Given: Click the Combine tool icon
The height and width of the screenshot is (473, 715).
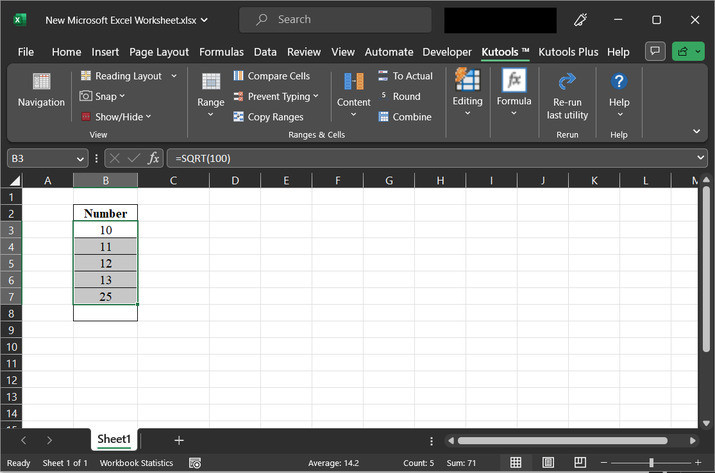Looking at the screenshot, I should (384, 117).
